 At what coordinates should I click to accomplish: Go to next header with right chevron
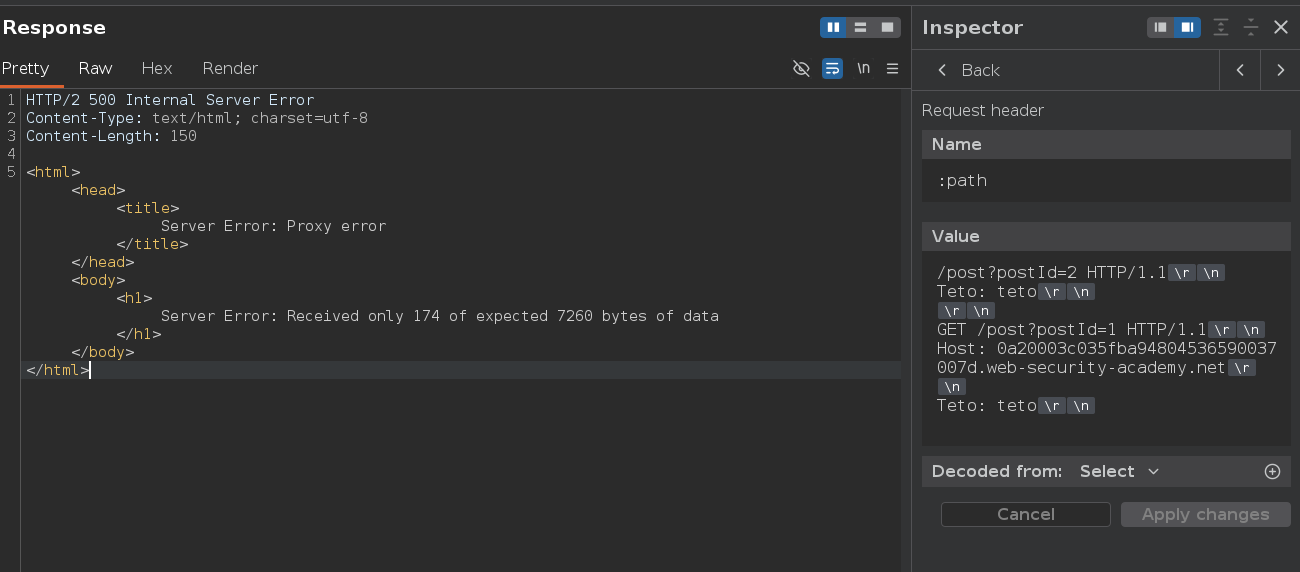point(1280,70)
